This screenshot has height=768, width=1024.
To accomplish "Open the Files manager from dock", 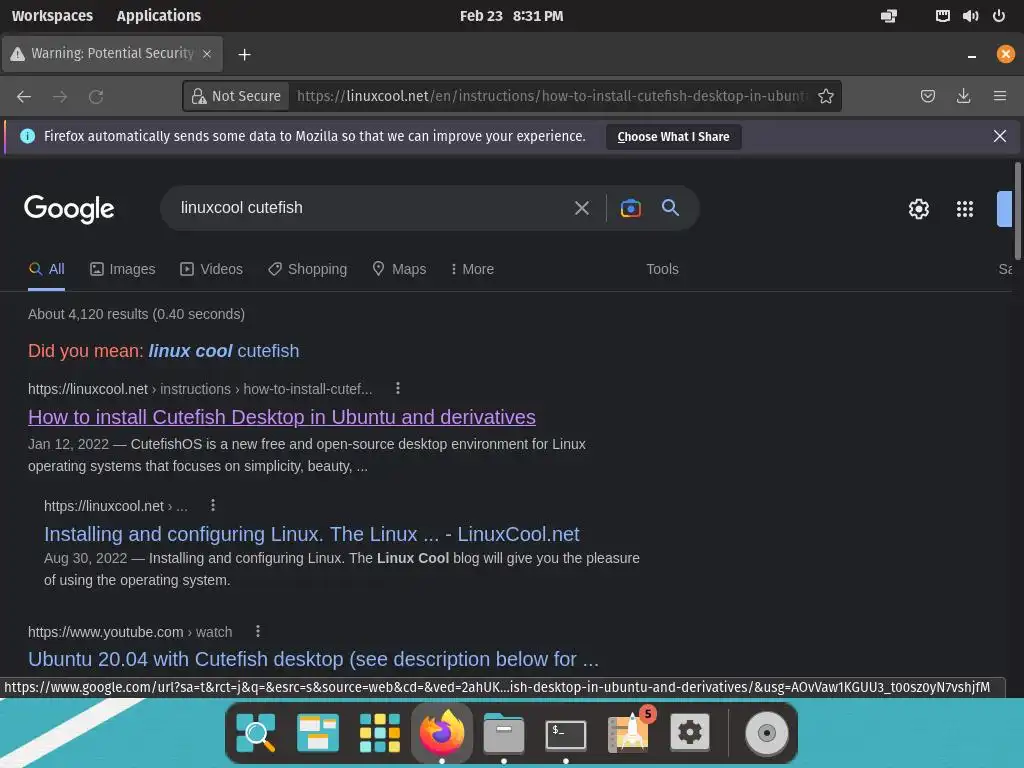I will pos(504,733).
